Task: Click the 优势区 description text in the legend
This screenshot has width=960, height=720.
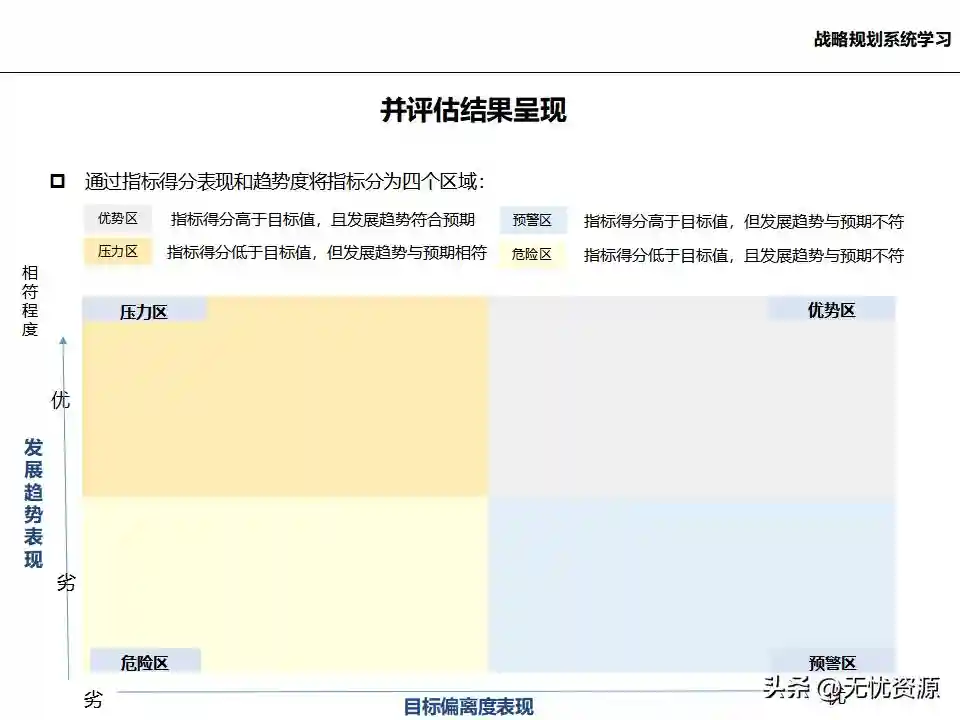Action: click(x=322, y=220)
